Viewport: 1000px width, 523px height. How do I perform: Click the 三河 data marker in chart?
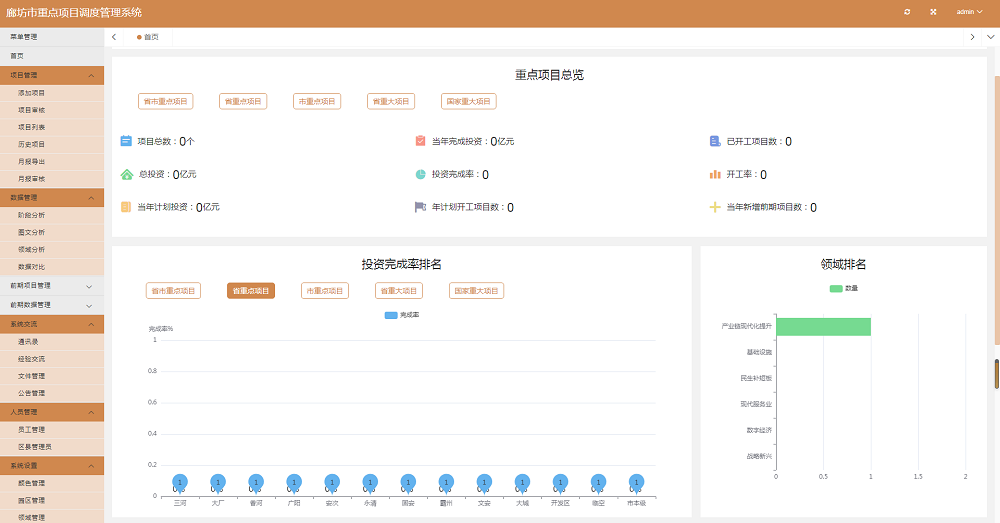[179, 483]
